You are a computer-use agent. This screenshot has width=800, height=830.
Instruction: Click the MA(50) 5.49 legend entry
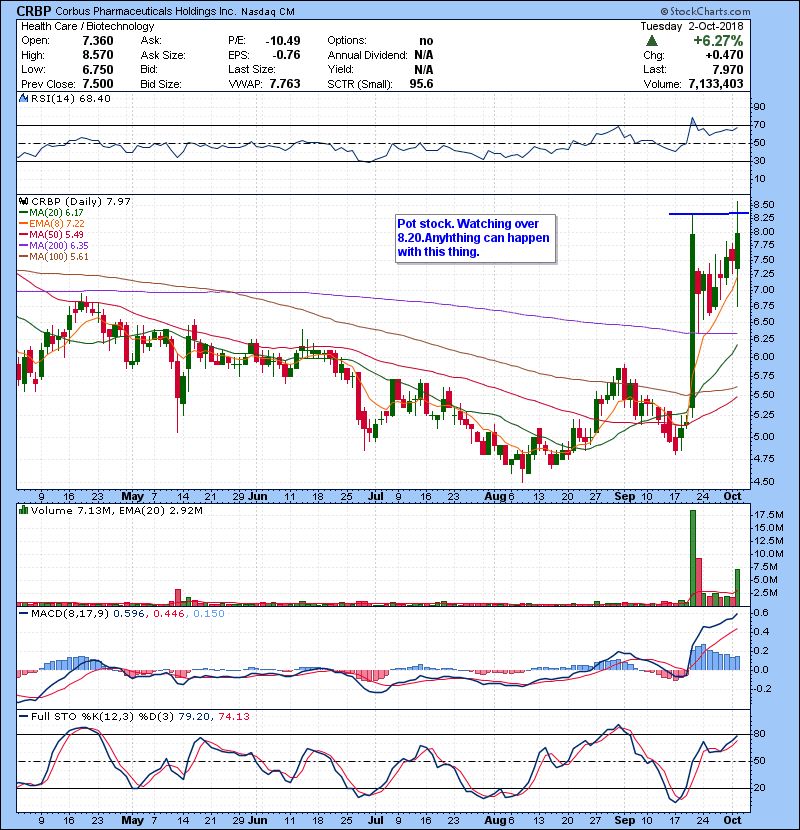[51, 234]
